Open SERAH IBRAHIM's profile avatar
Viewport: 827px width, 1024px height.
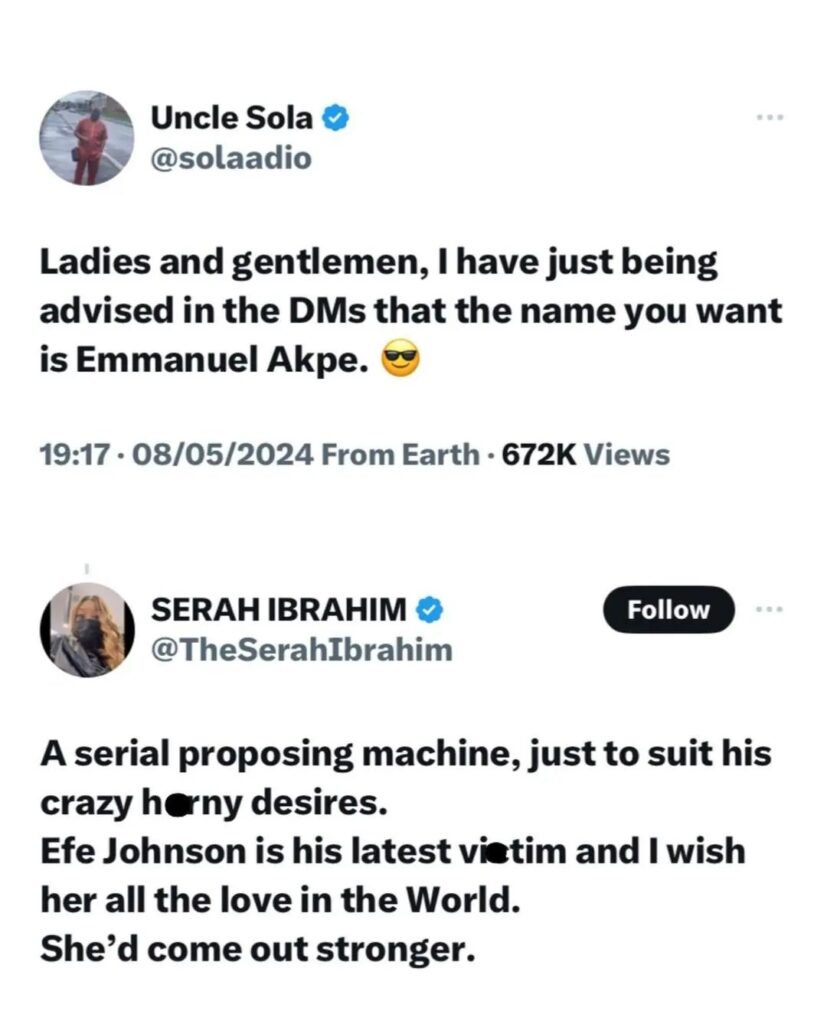[86, 629]
